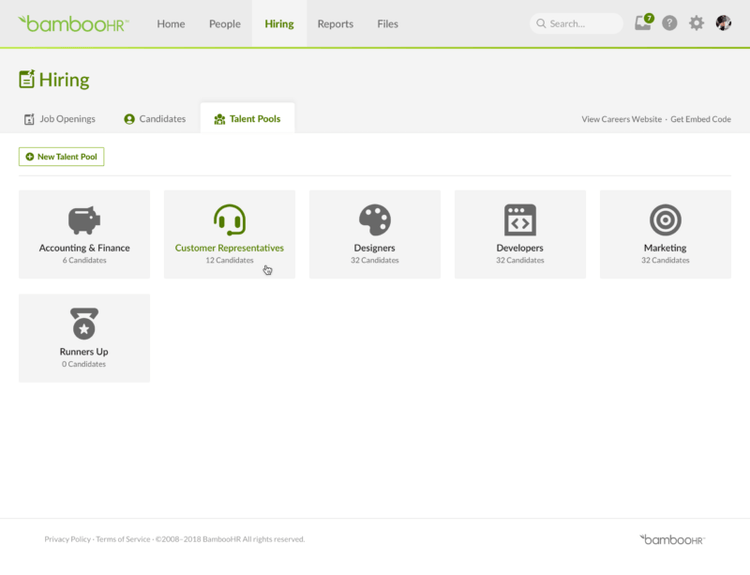Image resolution: width=750 pixels, height=575 pixels.
Task: Switch to the Job Openings tab
Action: pyautogui.click(x=60, y=119)
